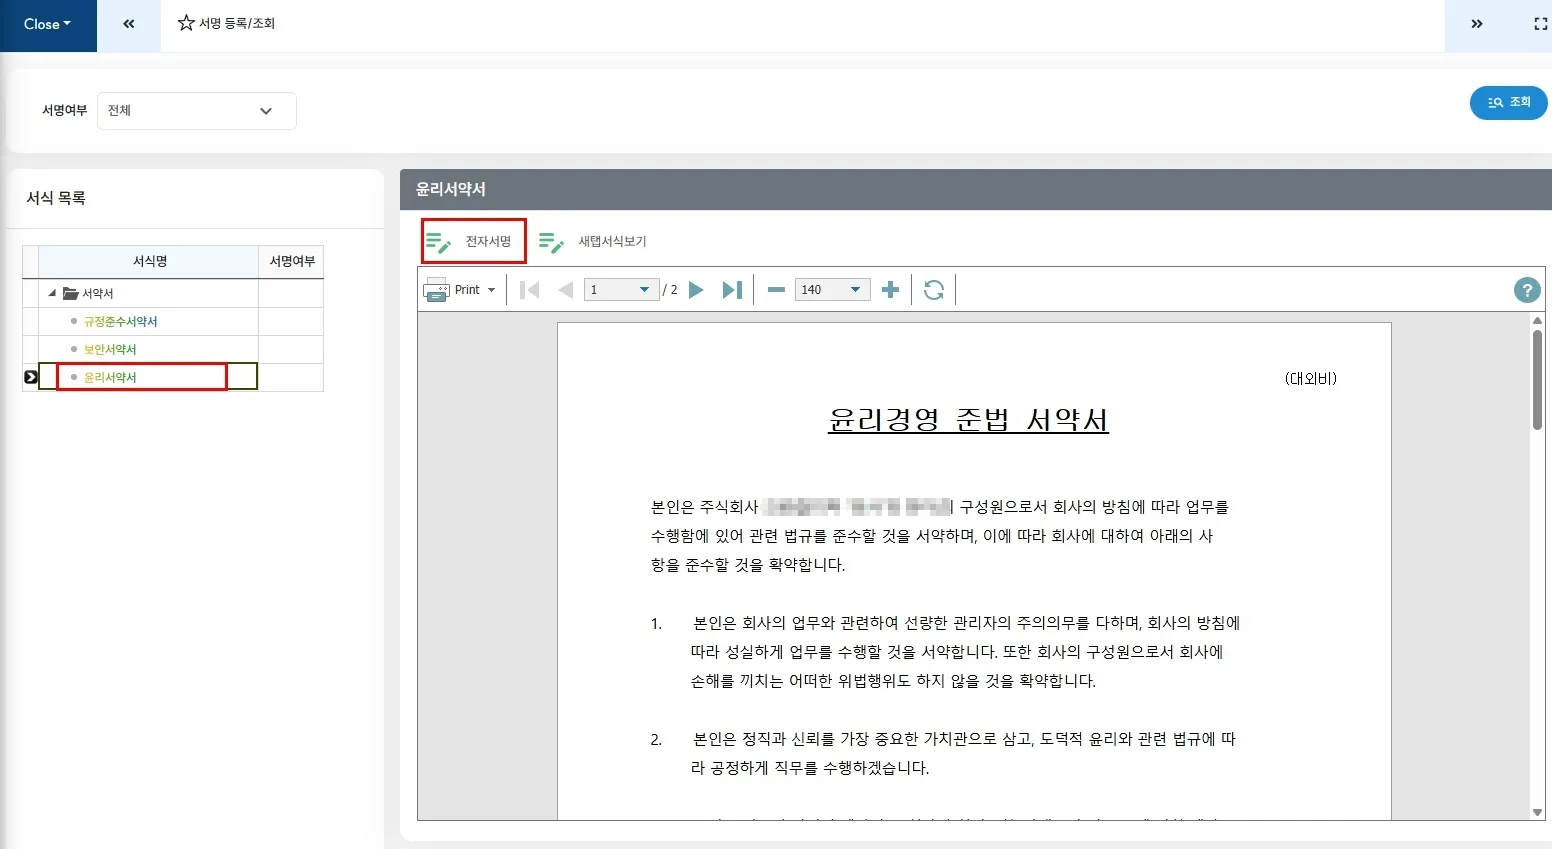Image resolution: width=1552 pixels, height=849 pixels.
Task: Toggle fullscreen mode icon
Action: (x=1540, y=24)
